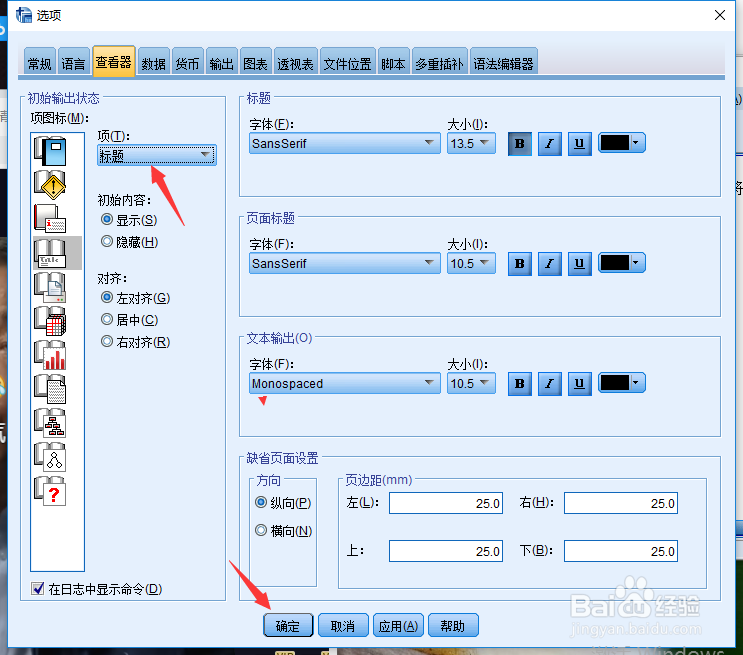Select 居中(C) alignment

(129, 319)
